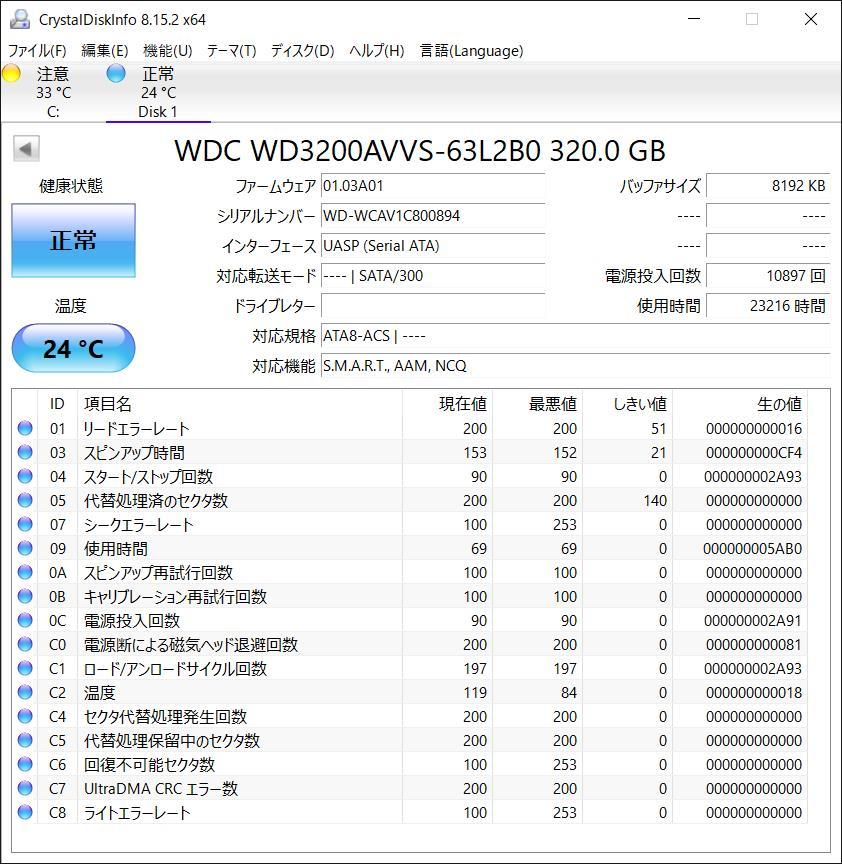Click the power on count value 10897 回
842x864 pixels.
(768, 276)
